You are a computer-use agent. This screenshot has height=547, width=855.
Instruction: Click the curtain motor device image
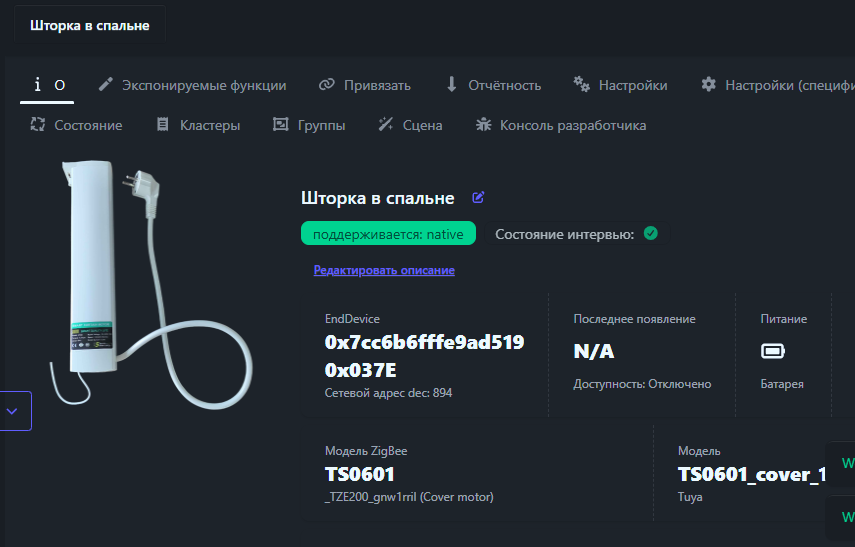151,284
